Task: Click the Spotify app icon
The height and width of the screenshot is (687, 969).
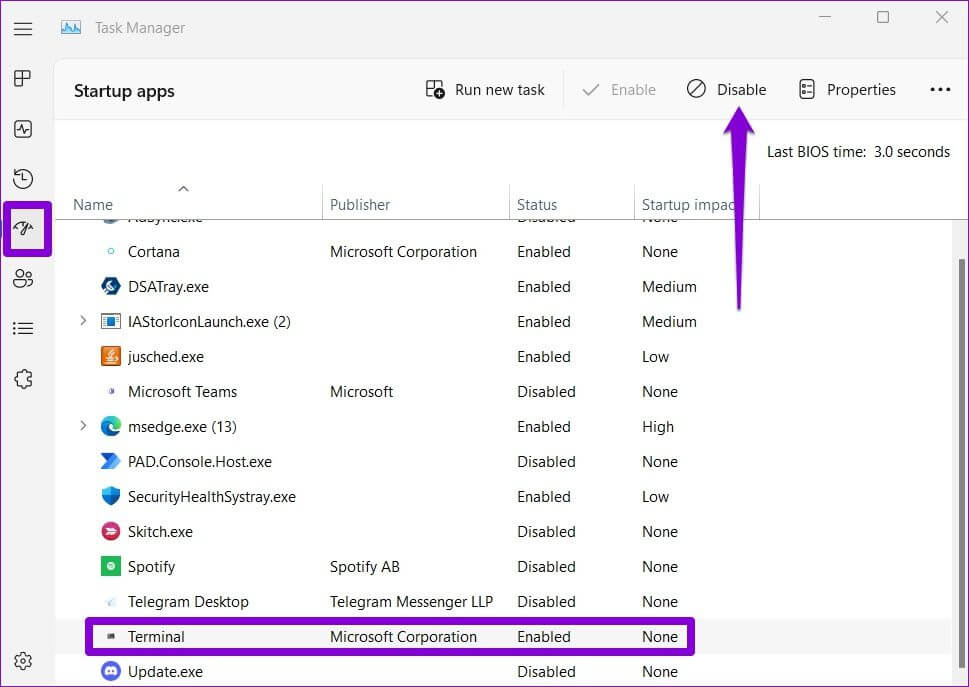Action: coord(111,566)
